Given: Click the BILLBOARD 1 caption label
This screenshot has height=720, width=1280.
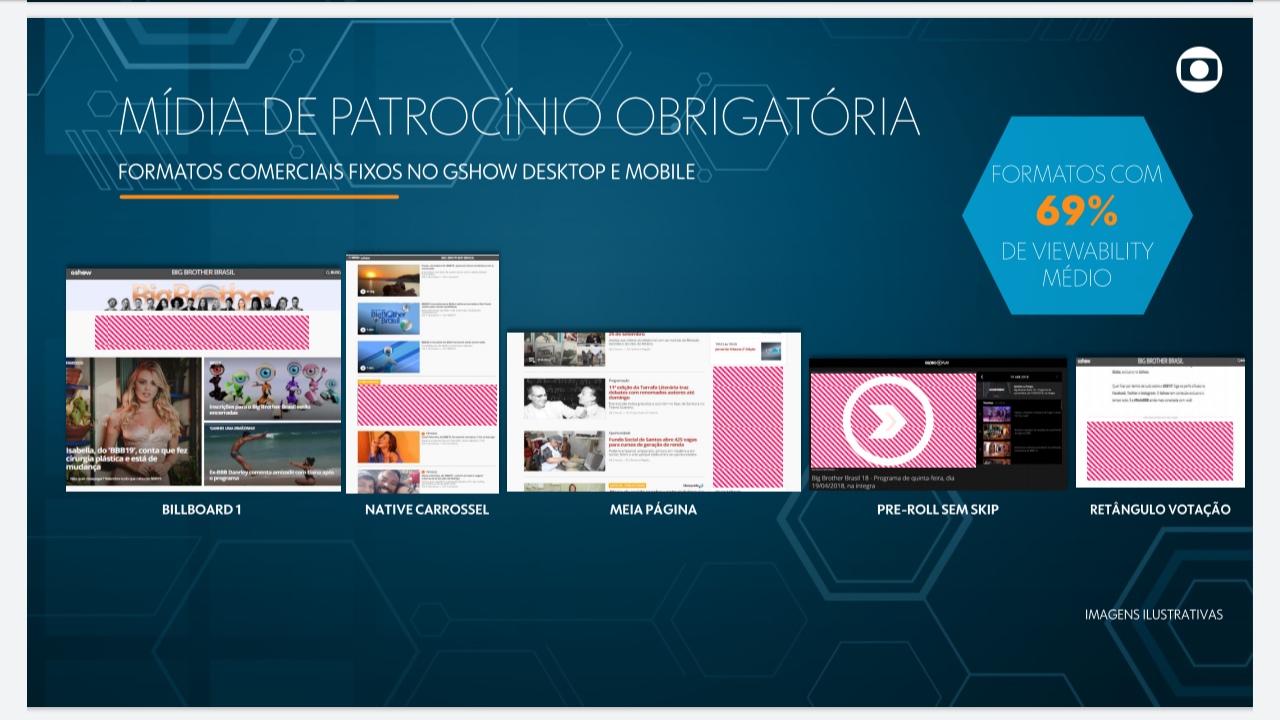Looking at the screenshot, I should coord(202,510).
